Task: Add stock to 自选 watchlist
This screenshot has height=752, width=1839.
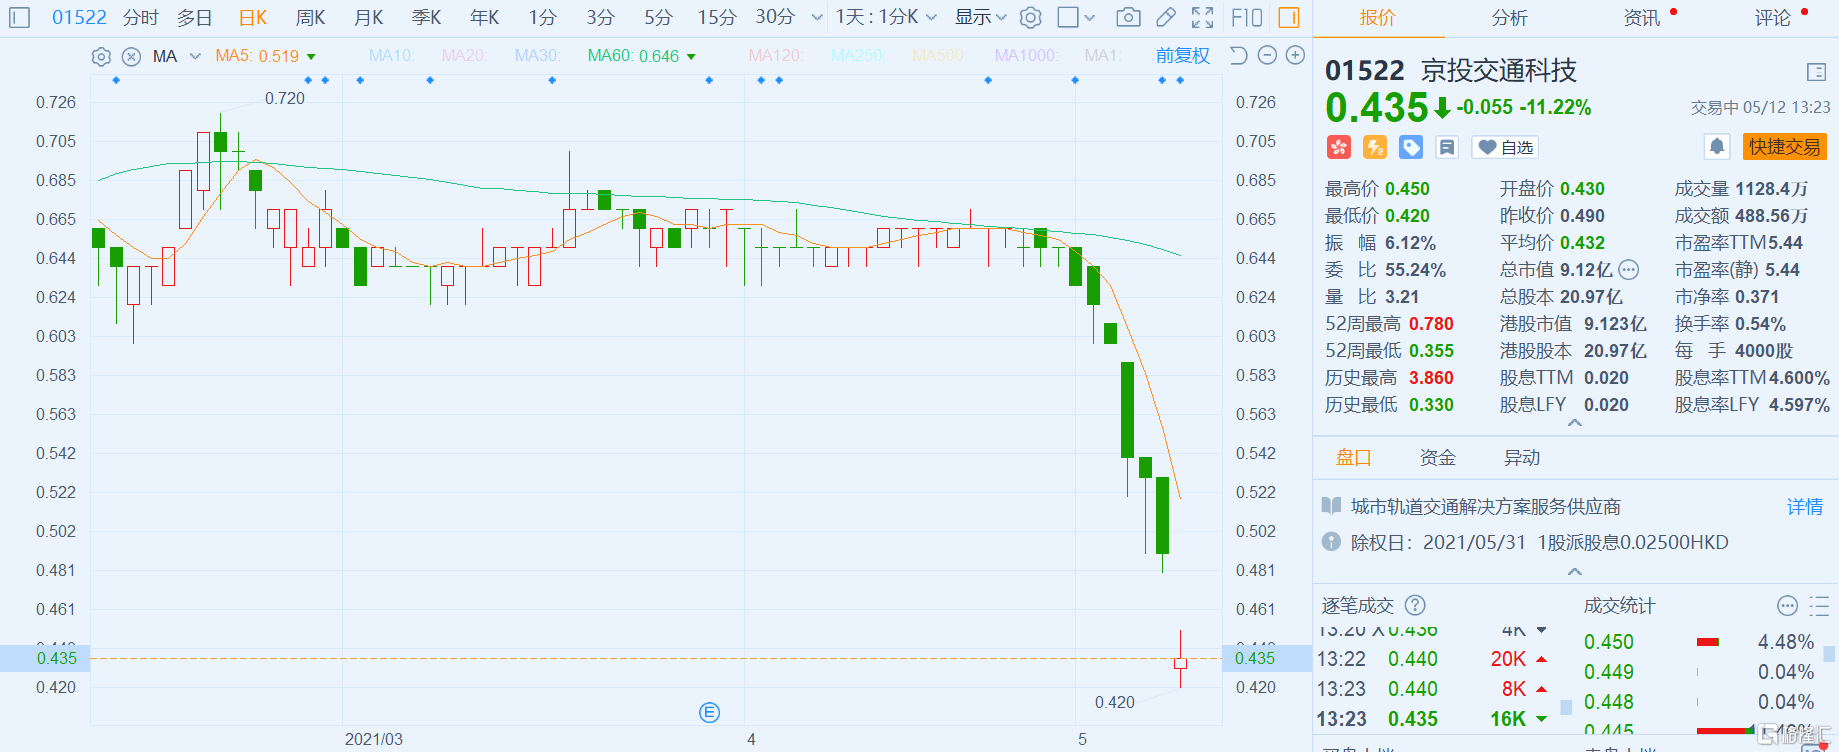Action: [x=1506, y=147]
